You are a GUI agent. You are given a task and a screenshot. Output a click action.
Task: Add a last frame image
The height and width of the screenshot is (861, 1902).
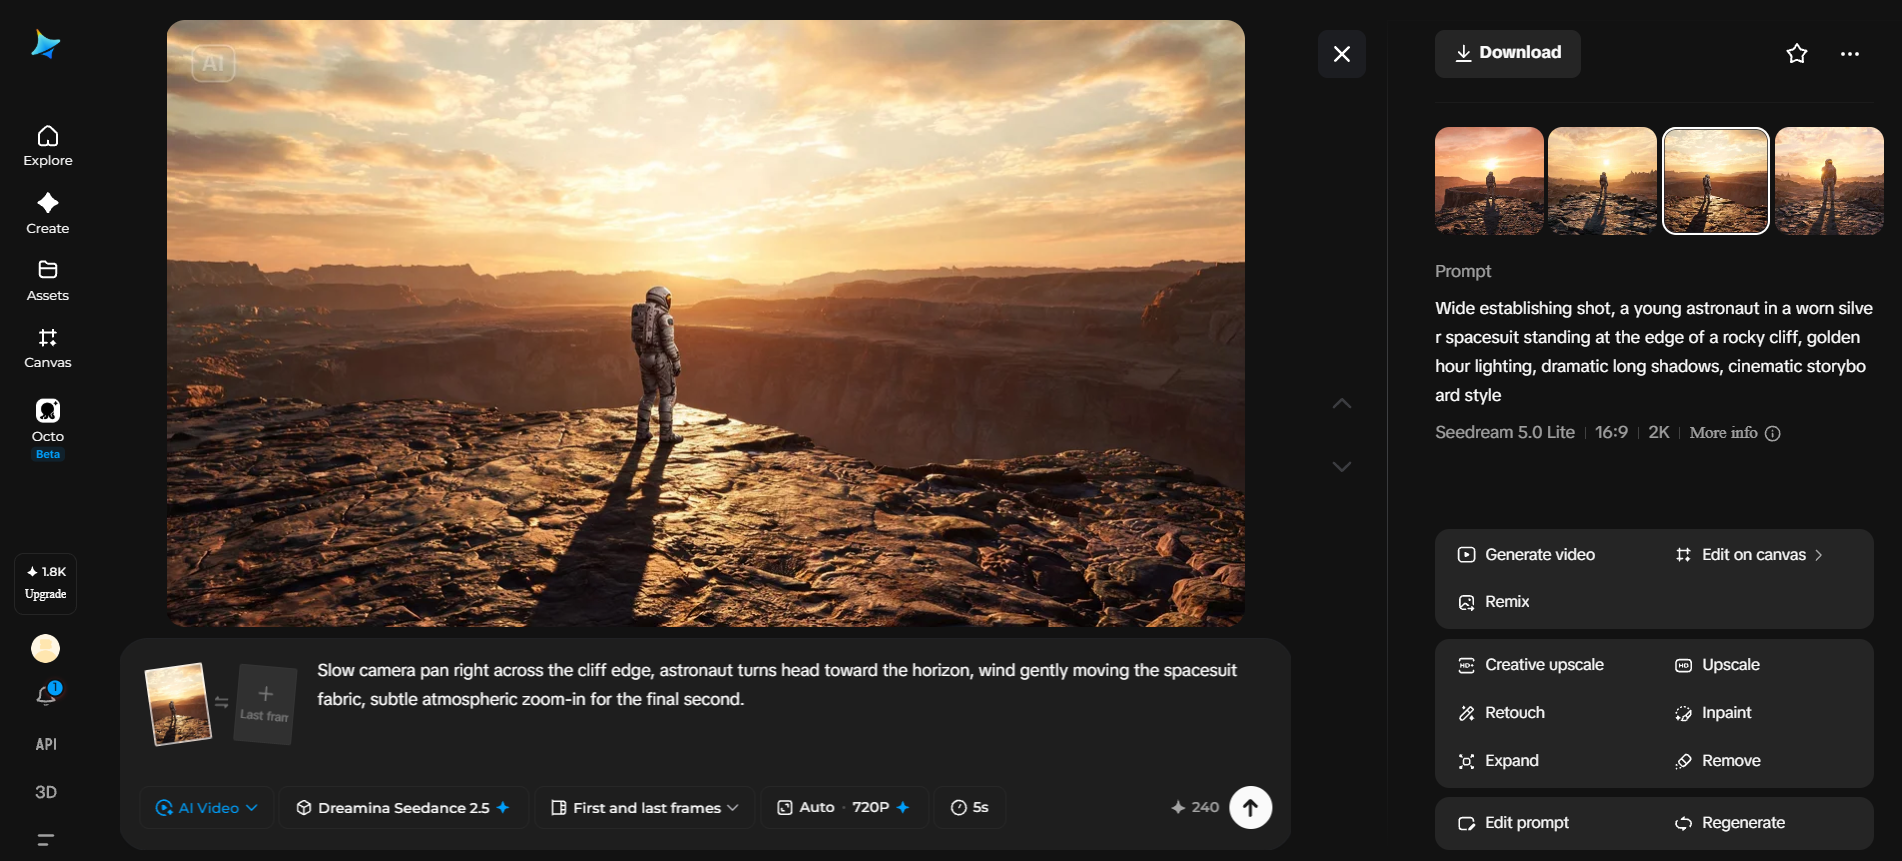point(265,704)
